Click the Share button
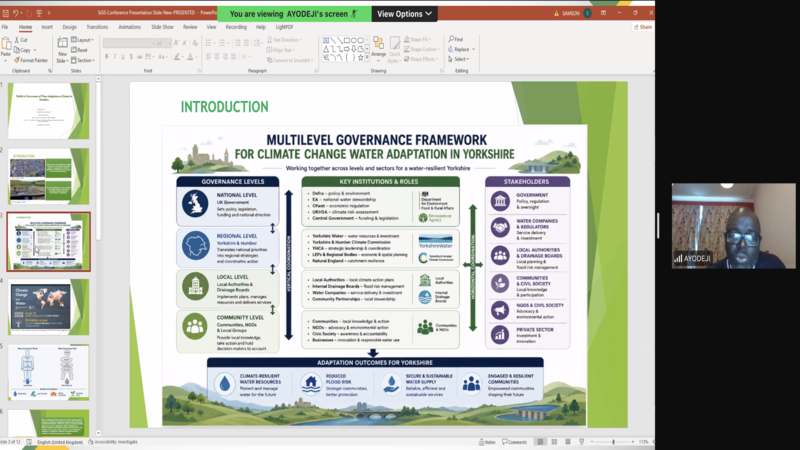Image resolution: width=800 pixels, height=450 pixels. click(643, 27)
